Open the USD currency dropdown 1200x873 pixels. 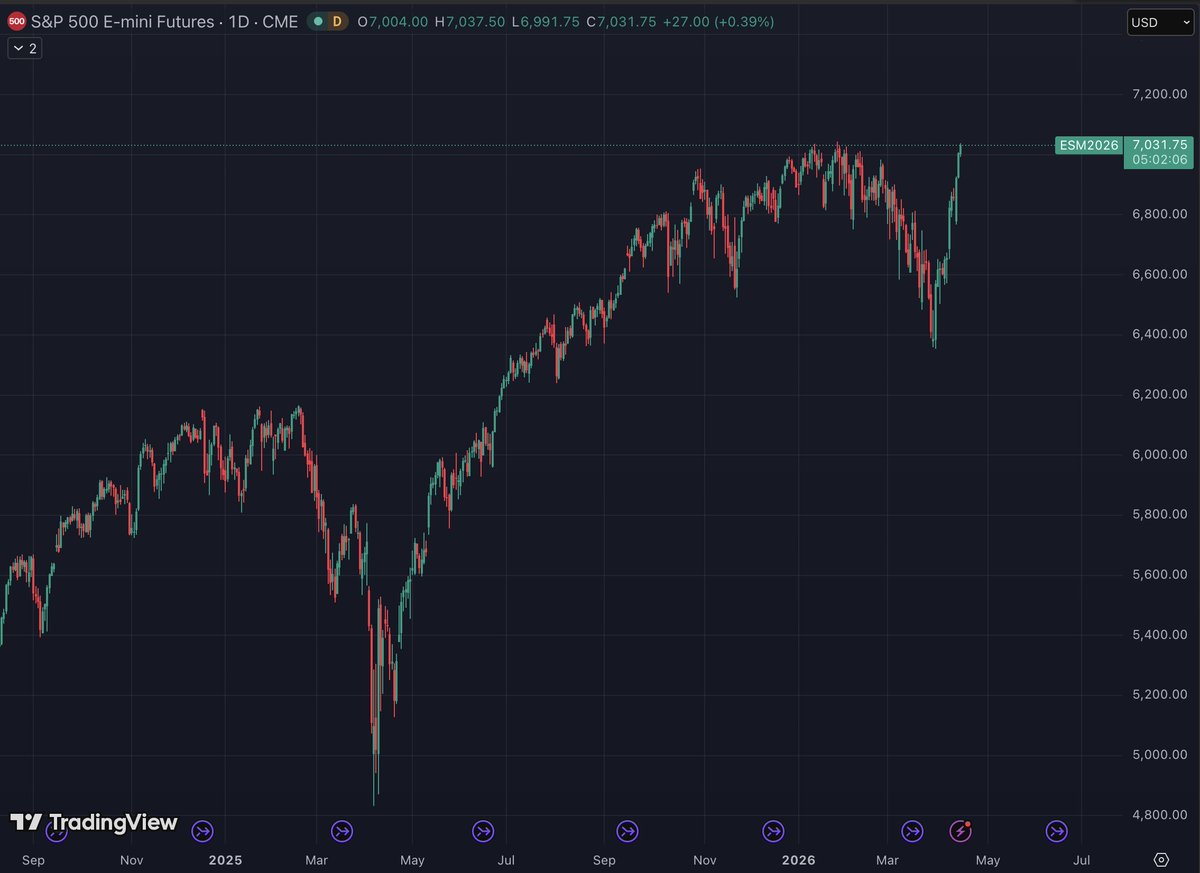[x=1160, y=21]
